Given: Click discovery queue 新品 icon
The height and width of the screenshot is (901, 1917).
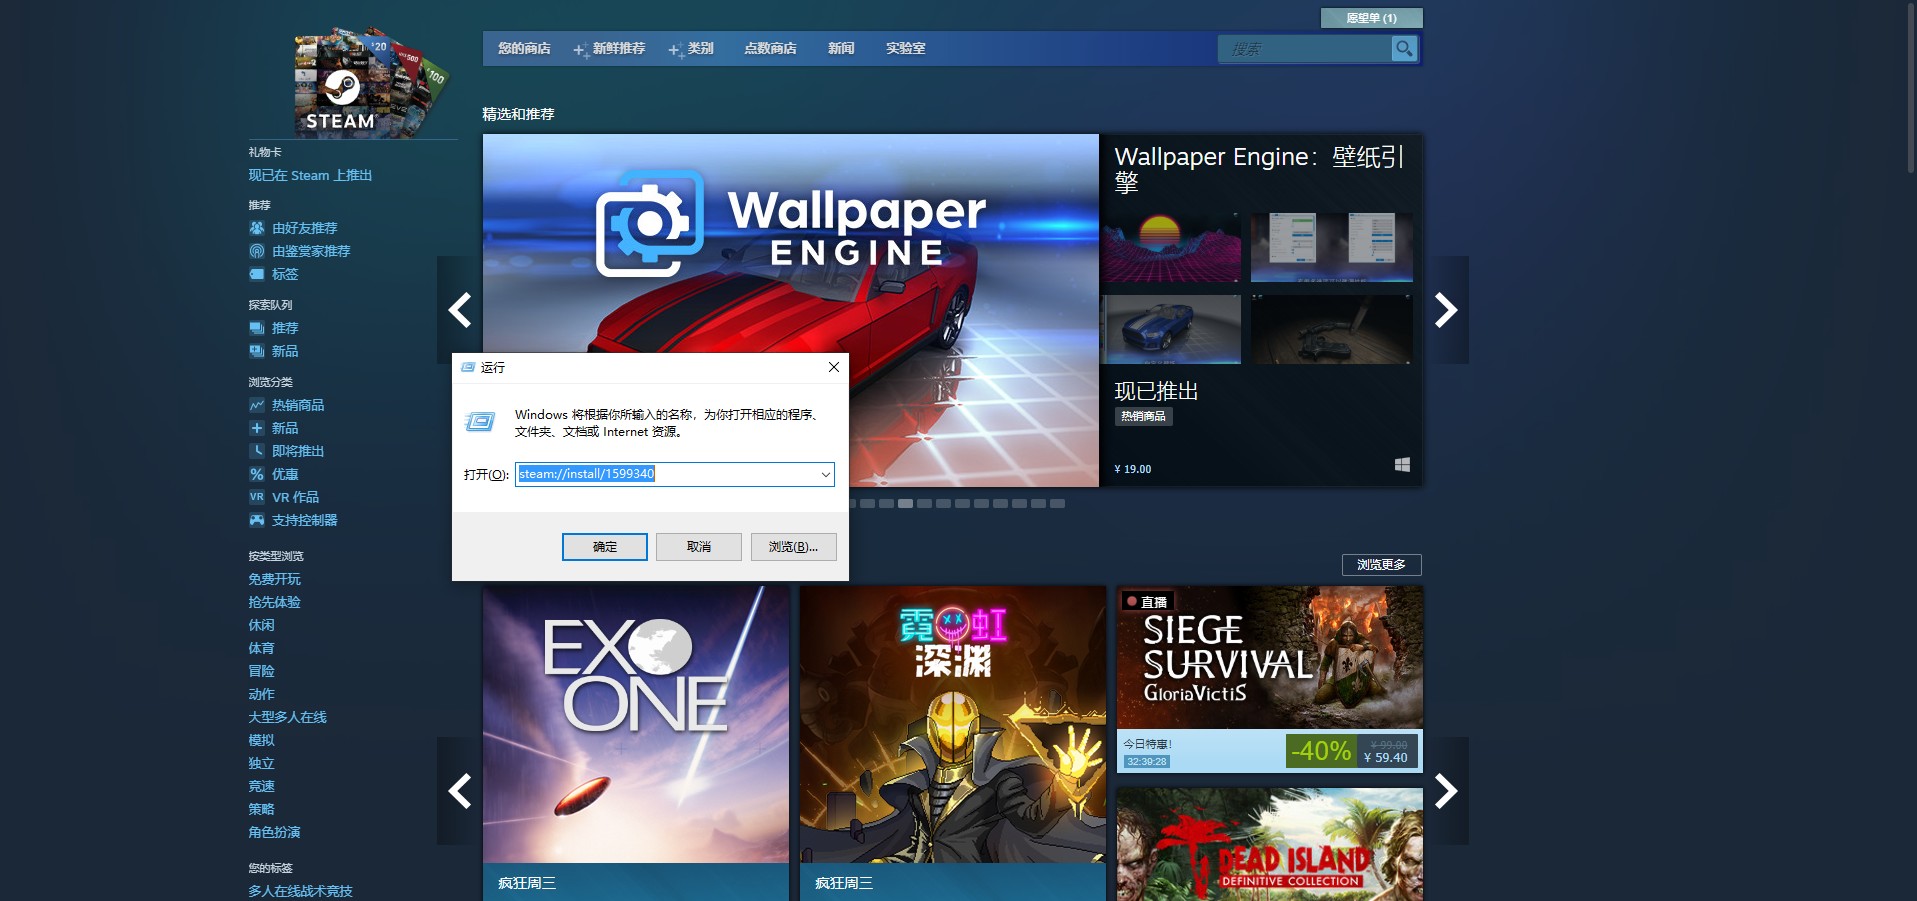Looking at the screenshot, I should coord(257,351).
